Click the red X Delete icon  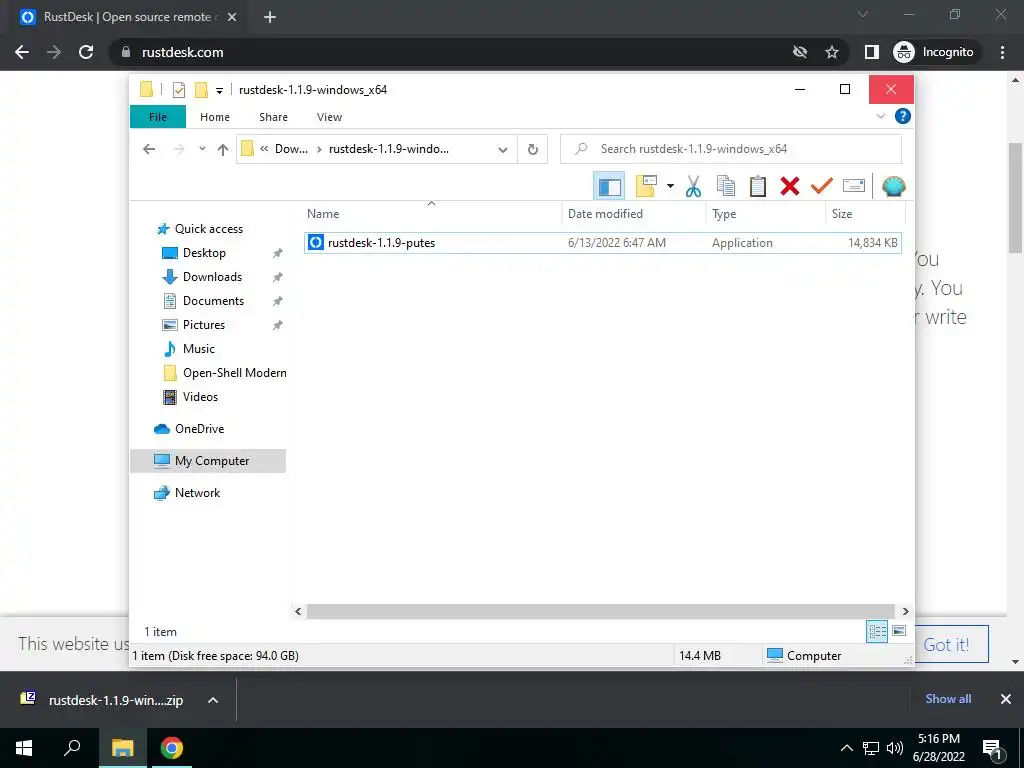pos(790,187)
